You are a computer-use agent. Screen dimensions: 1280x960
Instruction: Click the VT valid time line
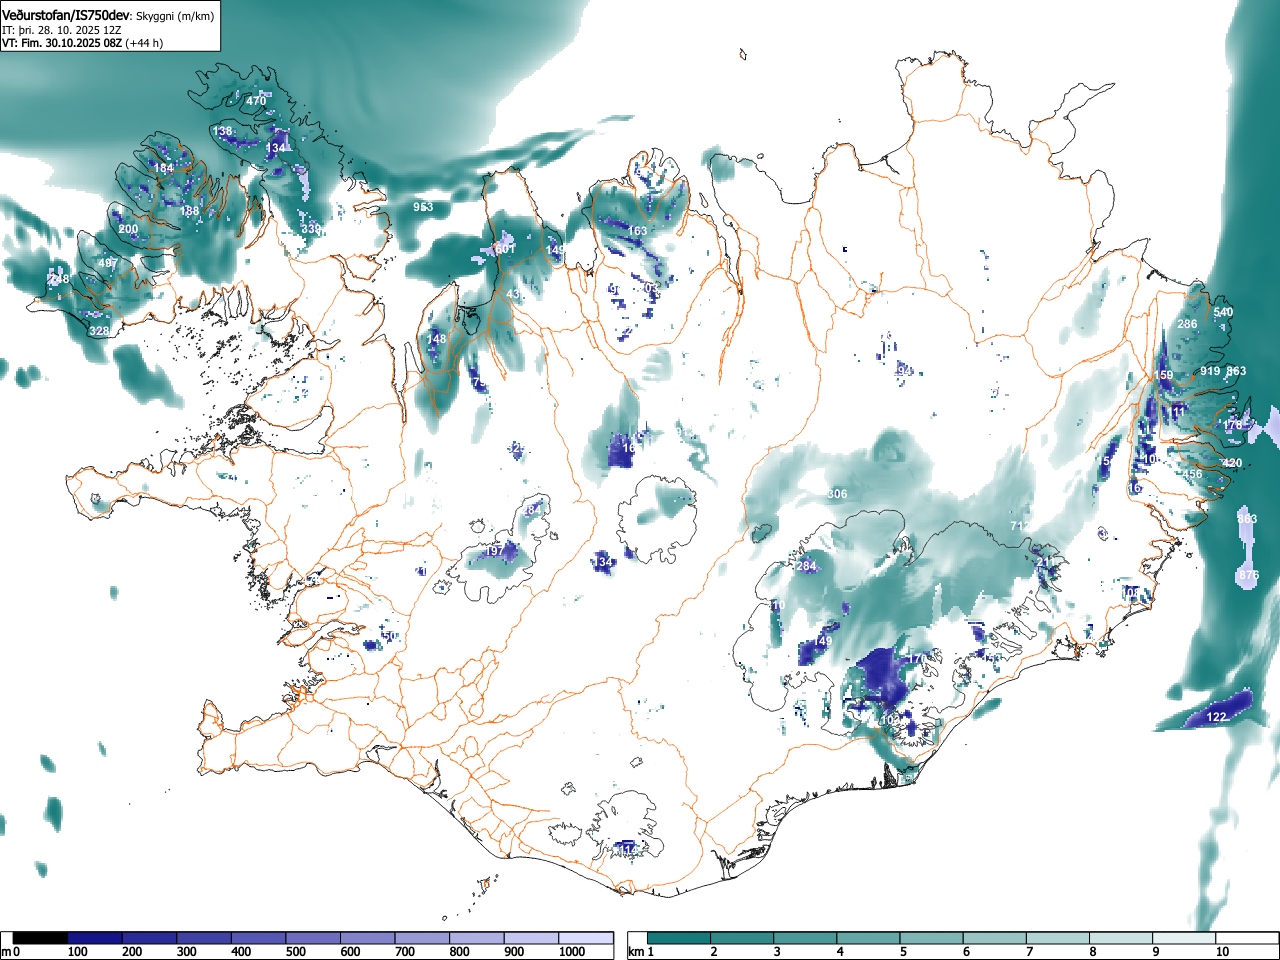pyautogui.click(x=82, y=43)
